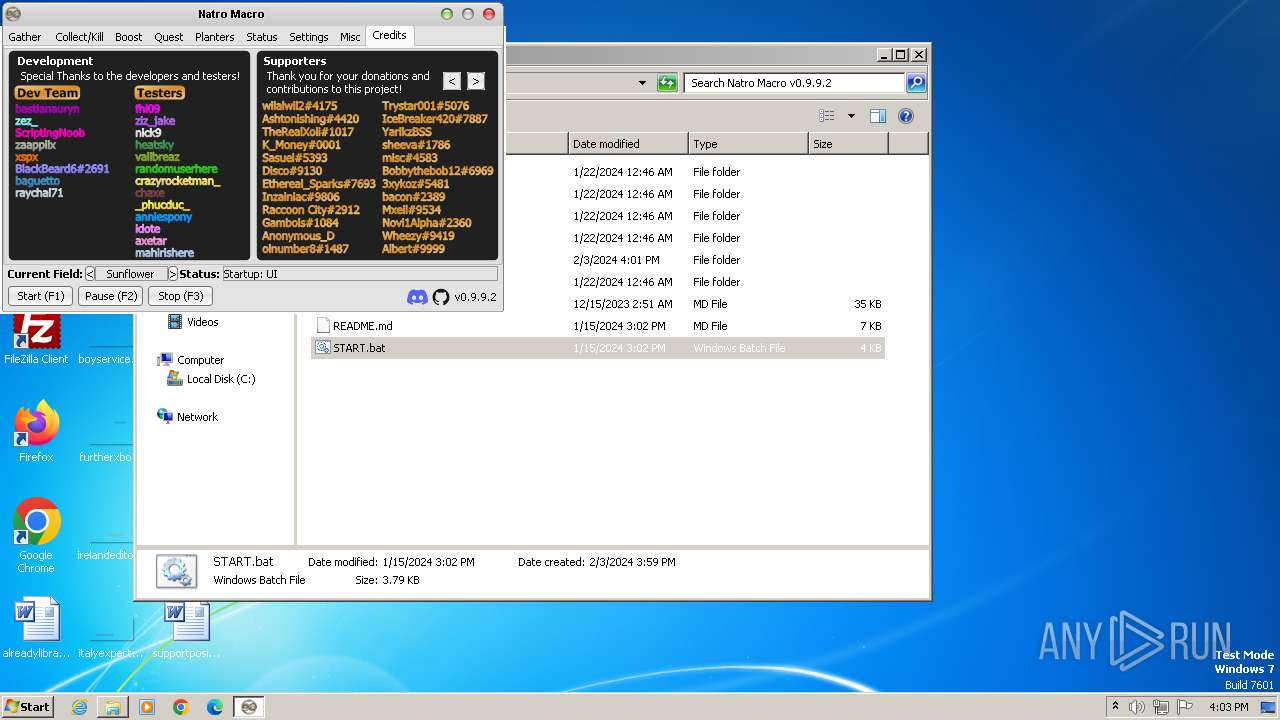This screenshot has width=1280, height=720.
Task: Open the GitHub icon in Natro Macro
Action: (441, 297)
